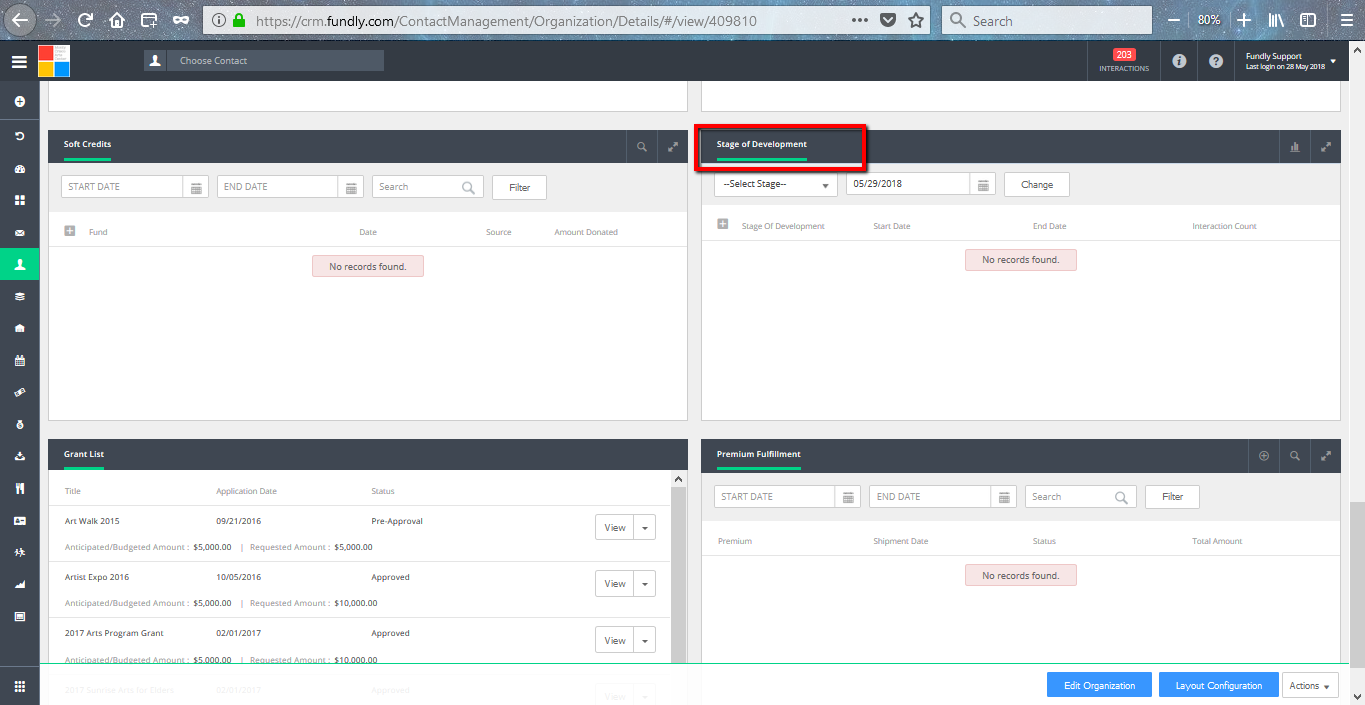This screenshot has width=1365, height=705.
Task: Click the search icon in Premium Fulfillment header
Action: 1295,456
